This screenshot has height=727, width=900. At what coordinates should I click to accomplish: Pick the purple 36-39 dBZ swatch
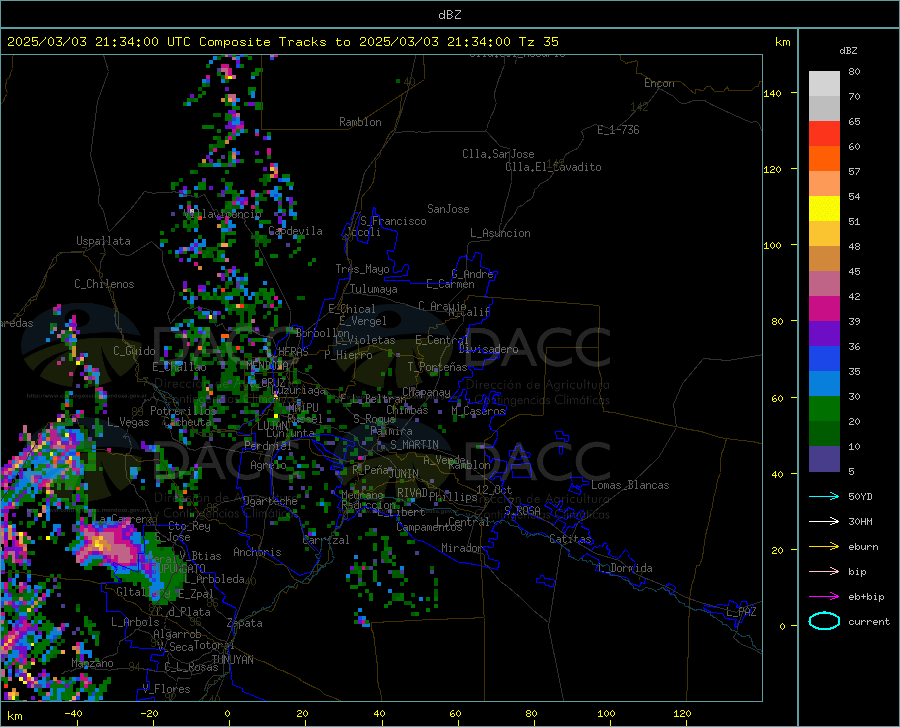pos(824,334)
